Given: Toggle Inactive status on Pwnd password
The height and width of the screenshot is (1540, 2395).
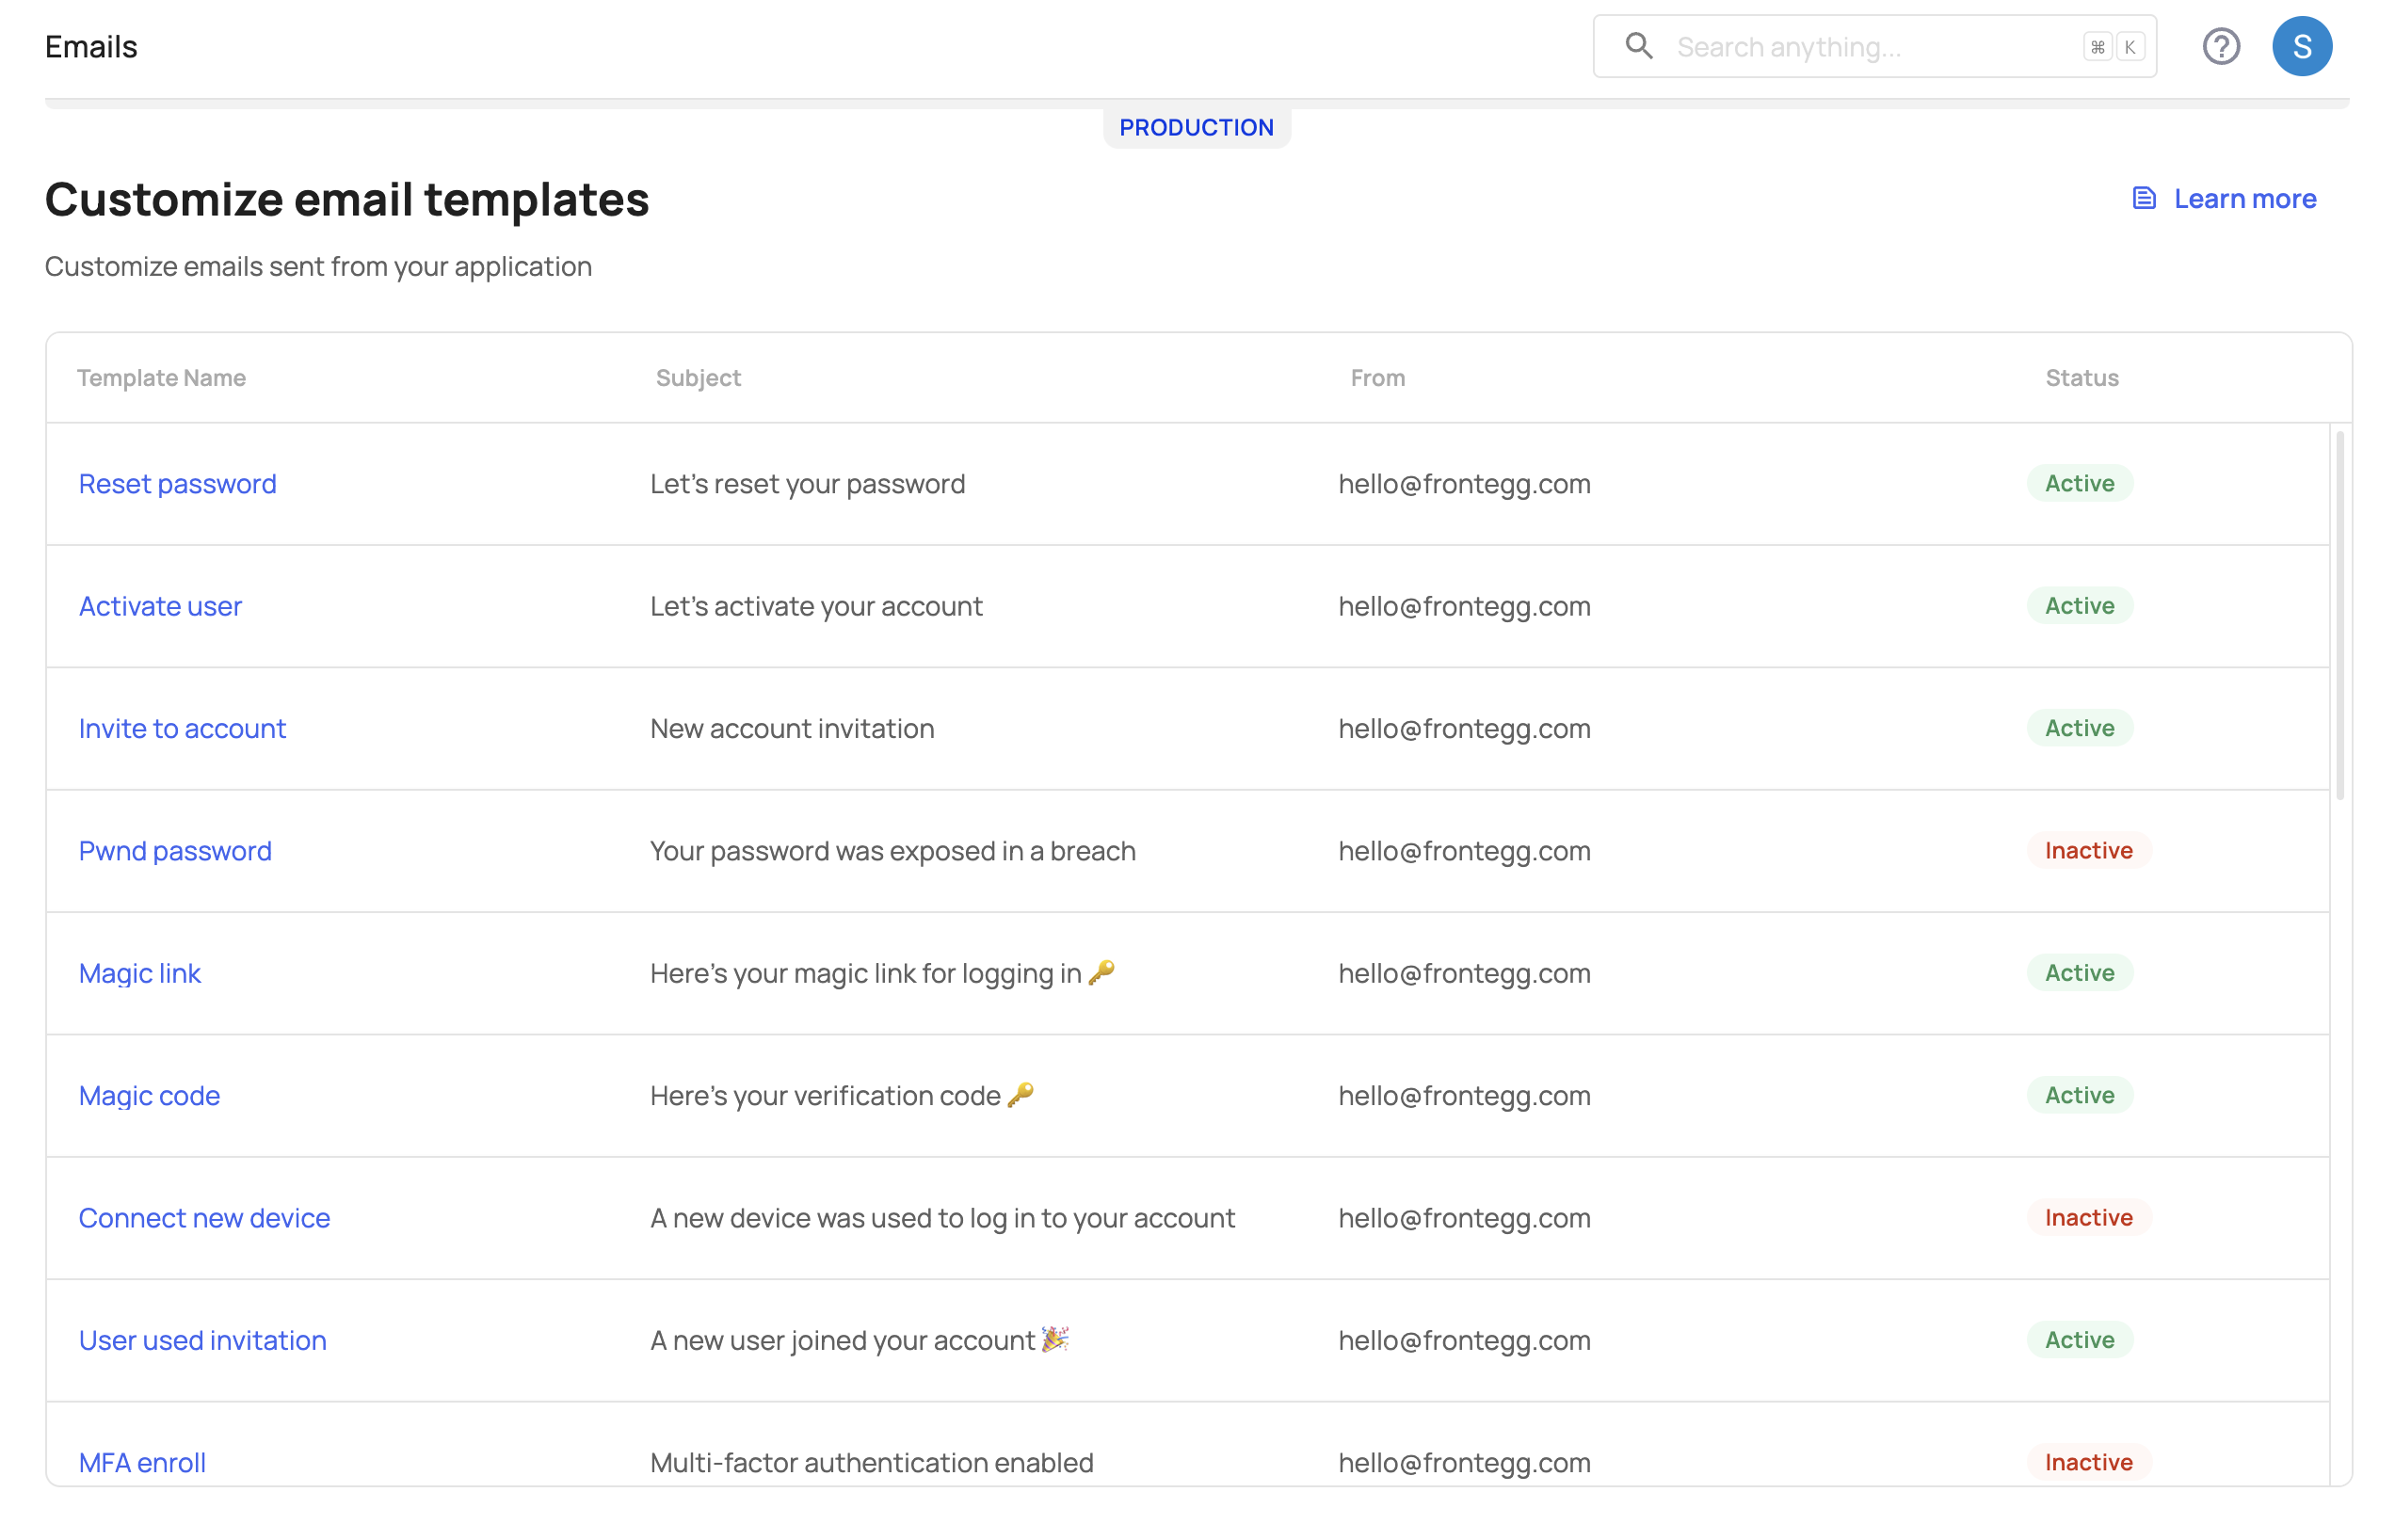Looking at the screenshot, I should tap(2090, 850).
